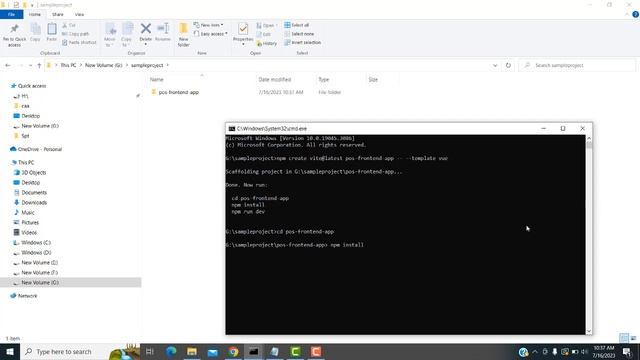The height and width of the screenshot is (360, 640).
Task: Click the Move to ribbon icon
Action: tap(110, 34)
